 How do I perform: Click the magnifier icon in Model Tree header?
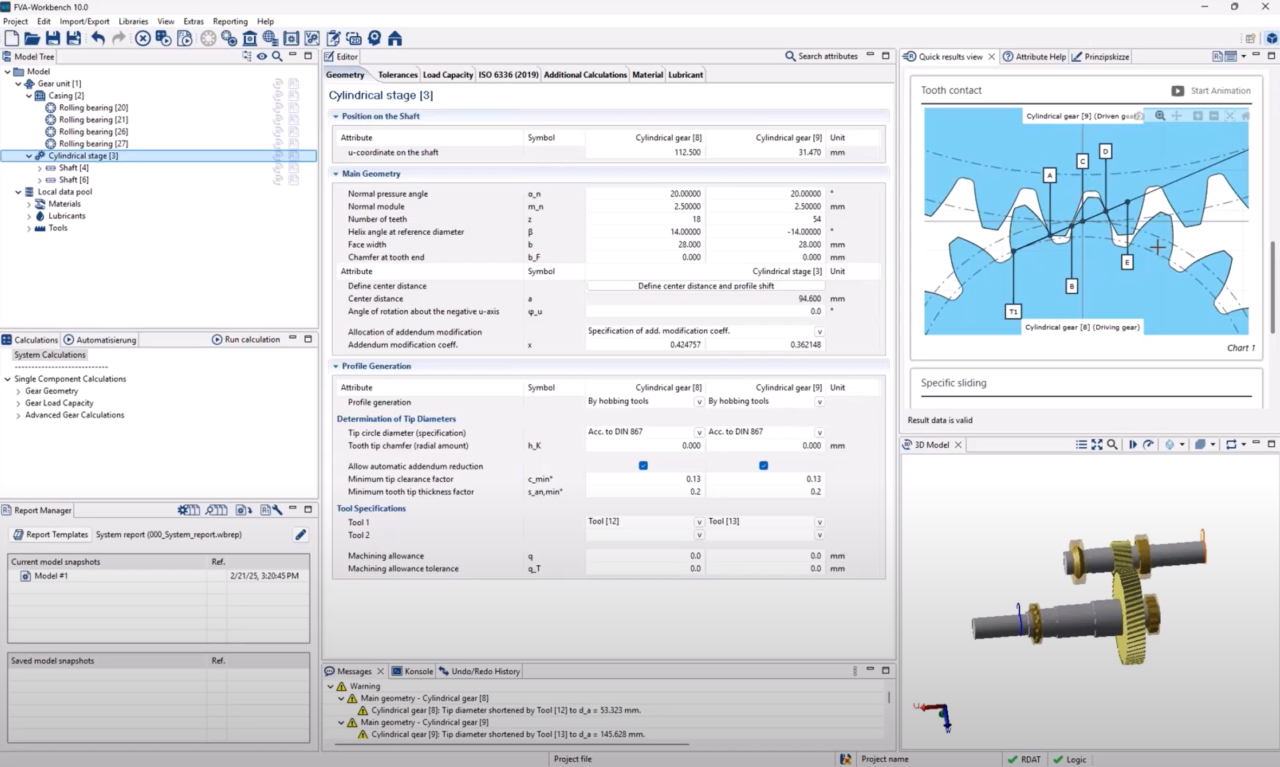[277, 56]
